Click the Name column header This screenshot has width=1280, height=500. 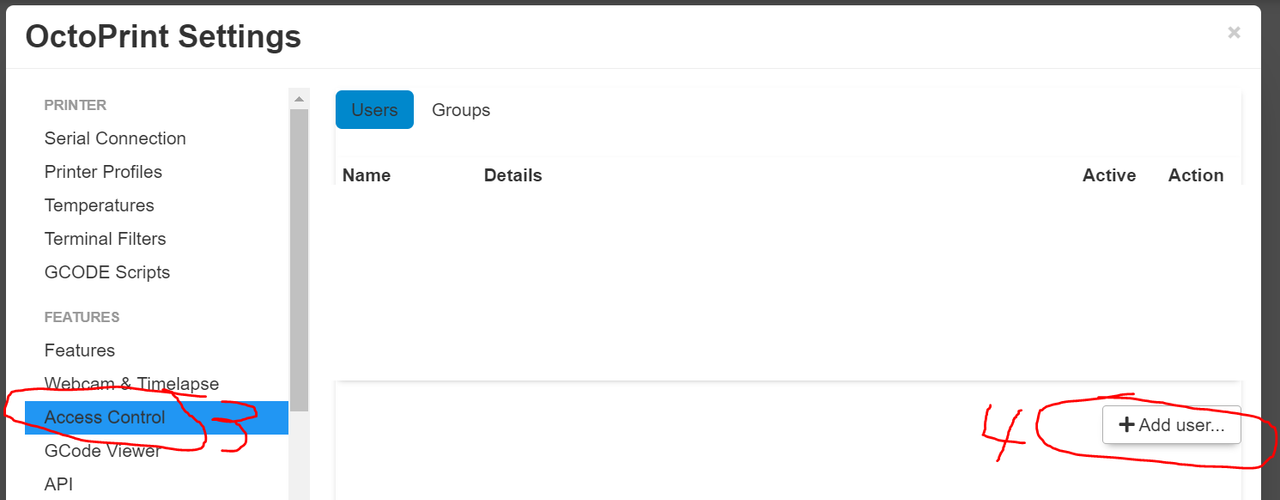[x=366, y=175]
